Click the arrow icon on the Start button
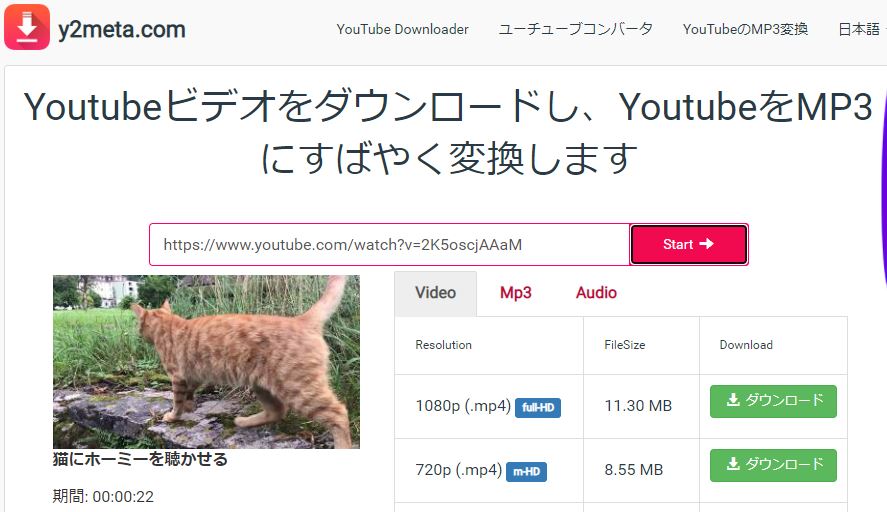 tap(706, 243)
